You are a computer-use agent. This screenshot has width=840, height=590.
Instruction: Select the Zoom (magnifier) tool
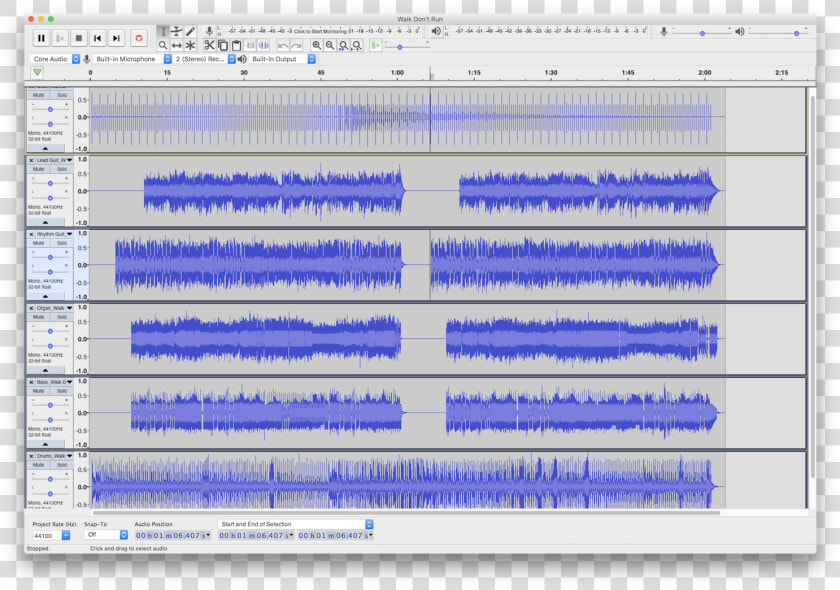(163, 46)
